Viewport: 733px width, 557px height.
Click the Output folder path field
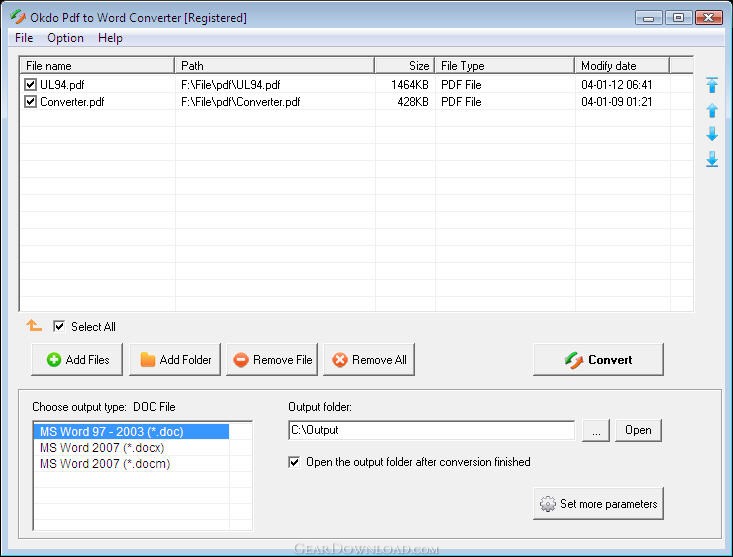(x=430, y=430)
